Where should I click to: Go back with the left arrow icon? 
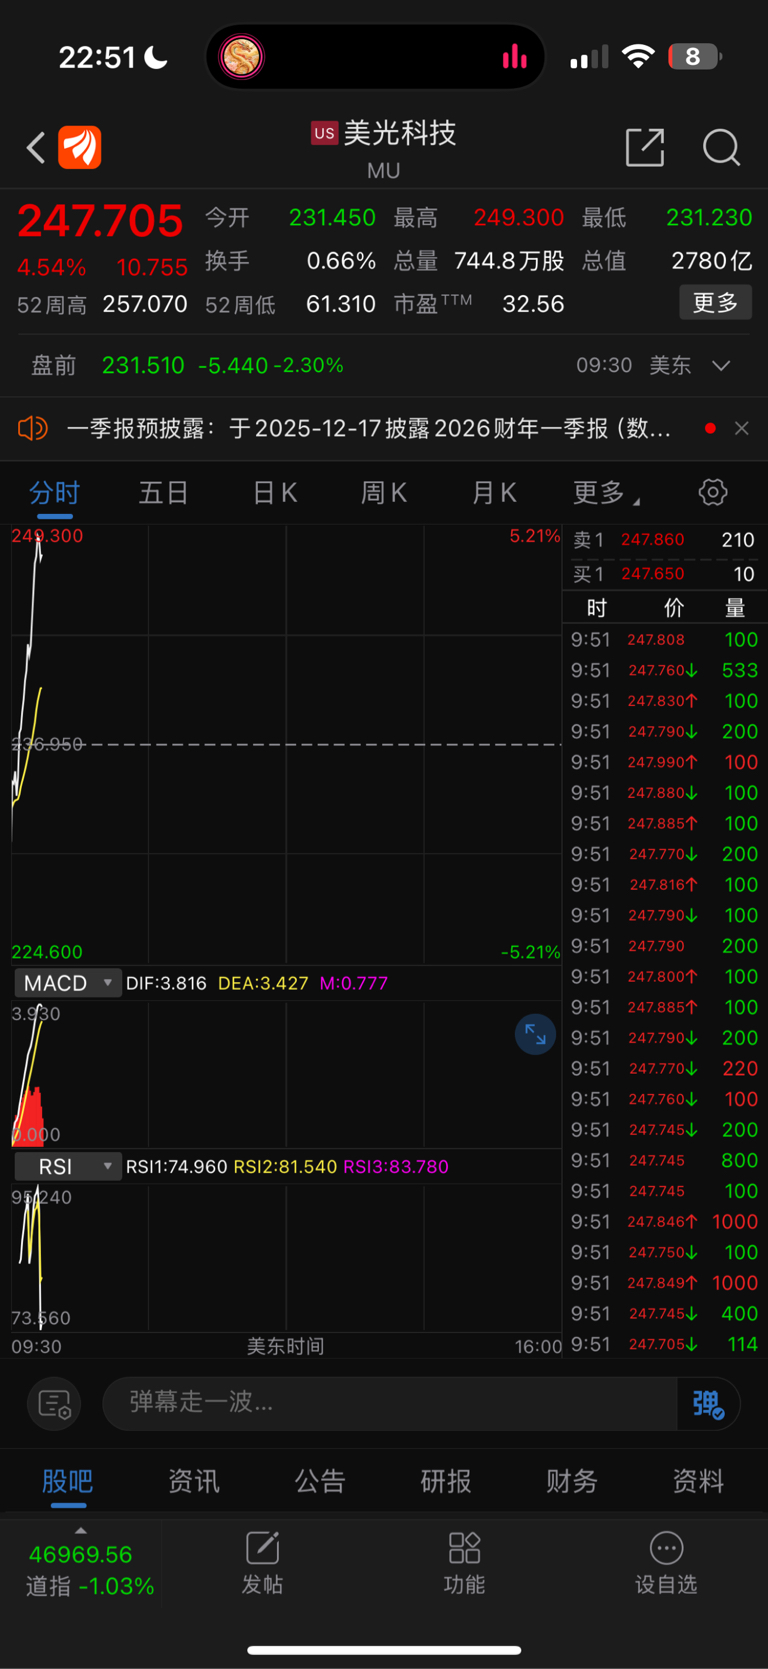pyautogui.click(x=36, y=148)
